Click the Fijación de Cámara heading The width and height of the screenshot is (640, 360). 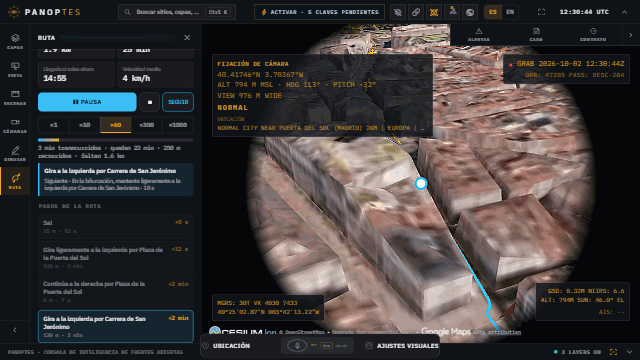pyautogui.click(x=253, y=64)
